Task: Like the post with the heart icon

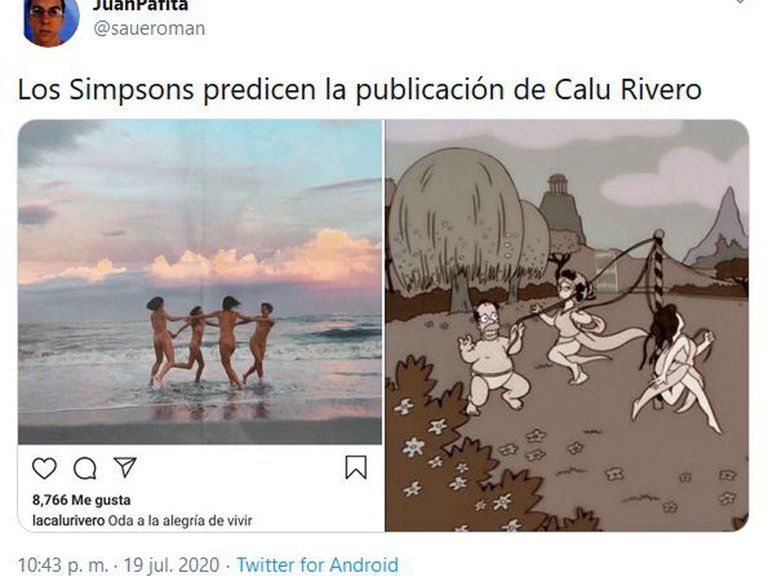Action: point(44,468)
